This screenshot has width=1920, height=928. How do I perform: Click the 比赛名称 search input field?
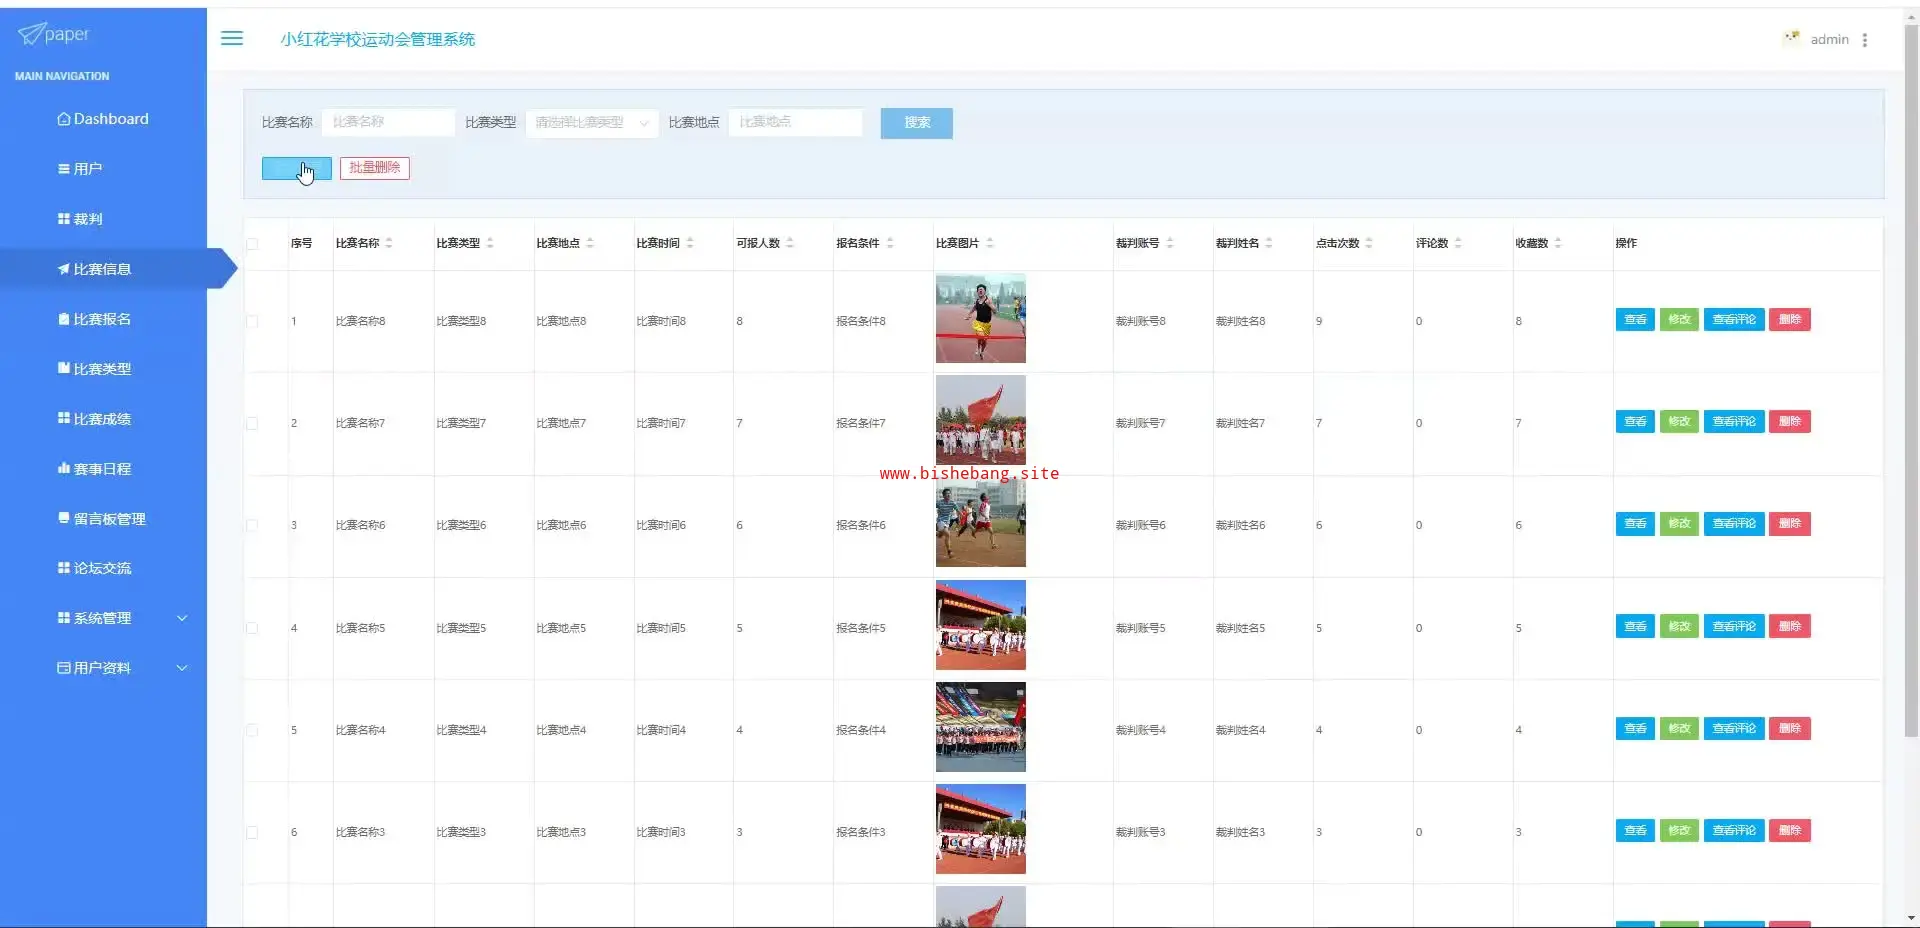click(x=388, y=122)
